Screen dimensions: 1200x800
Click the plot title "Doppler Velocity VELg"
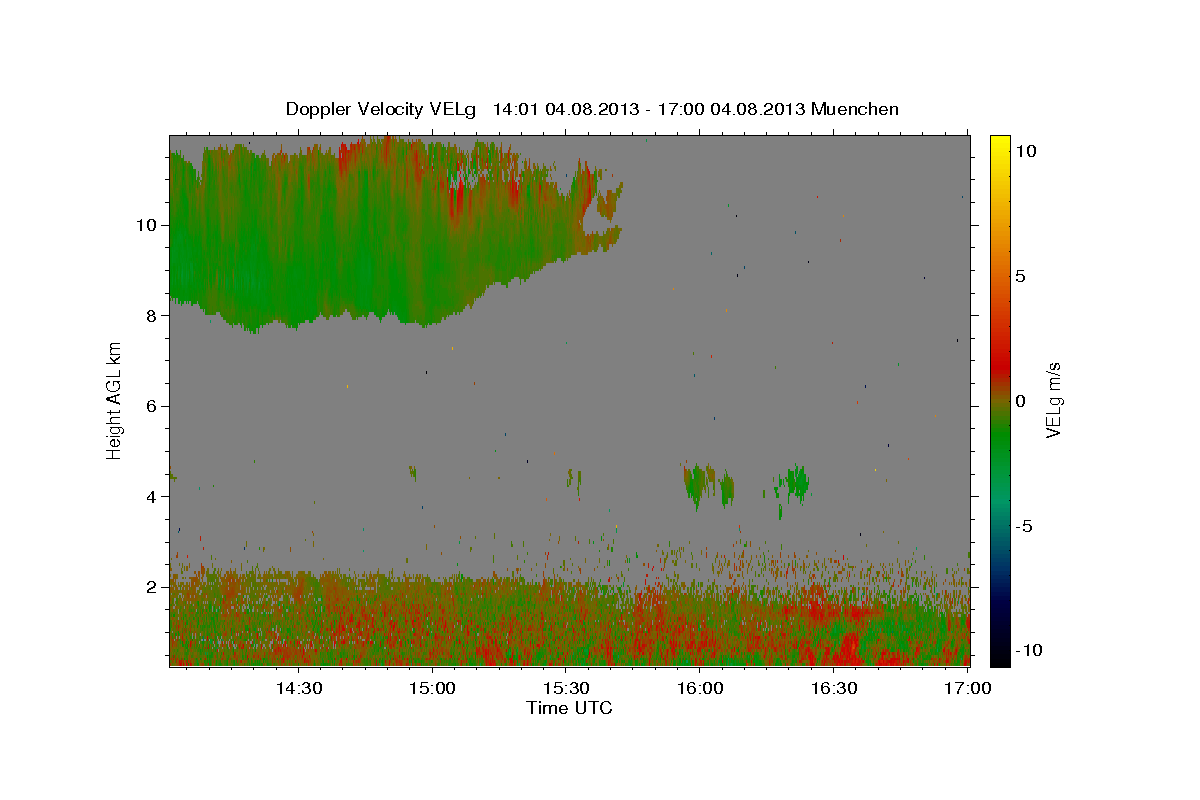click(382, 109)
